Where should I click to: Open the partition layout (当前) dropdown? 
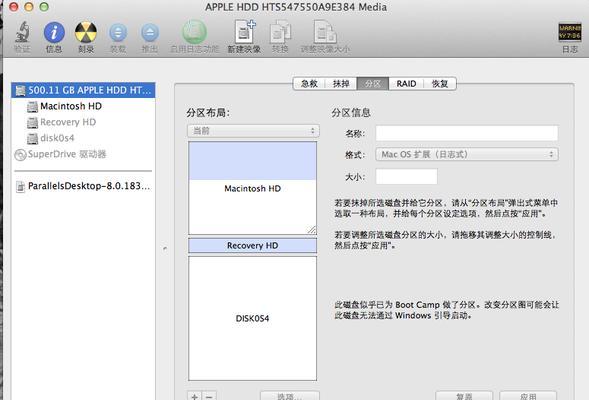tap(253, 131)
